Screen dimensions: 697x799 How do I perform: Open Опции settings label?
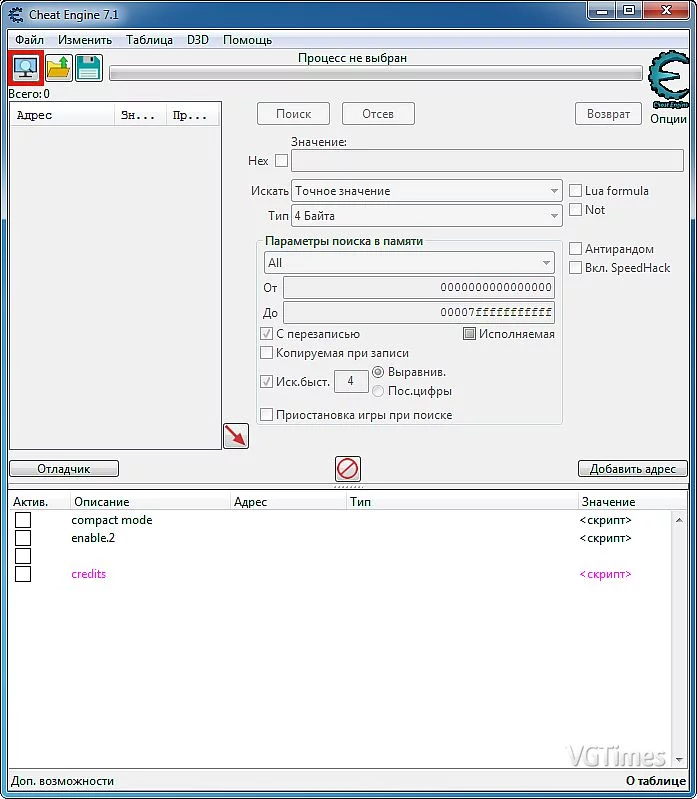pos(668,119)
